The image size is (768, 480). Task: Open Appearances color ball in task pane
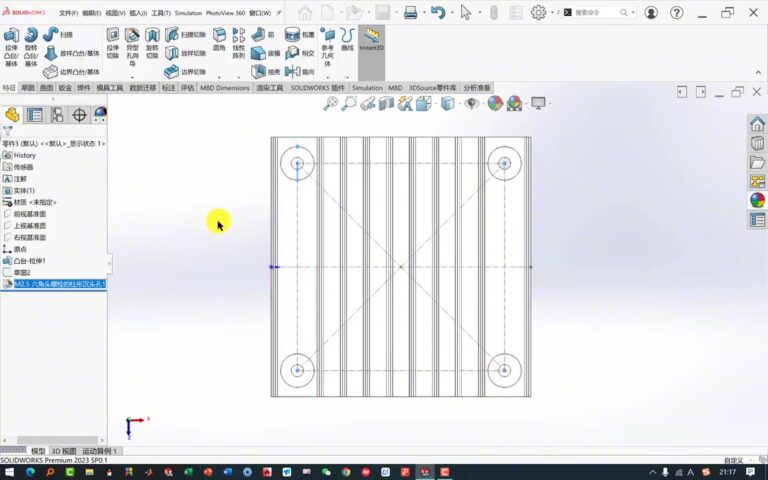pyautogui.click(x=757, y=200)
